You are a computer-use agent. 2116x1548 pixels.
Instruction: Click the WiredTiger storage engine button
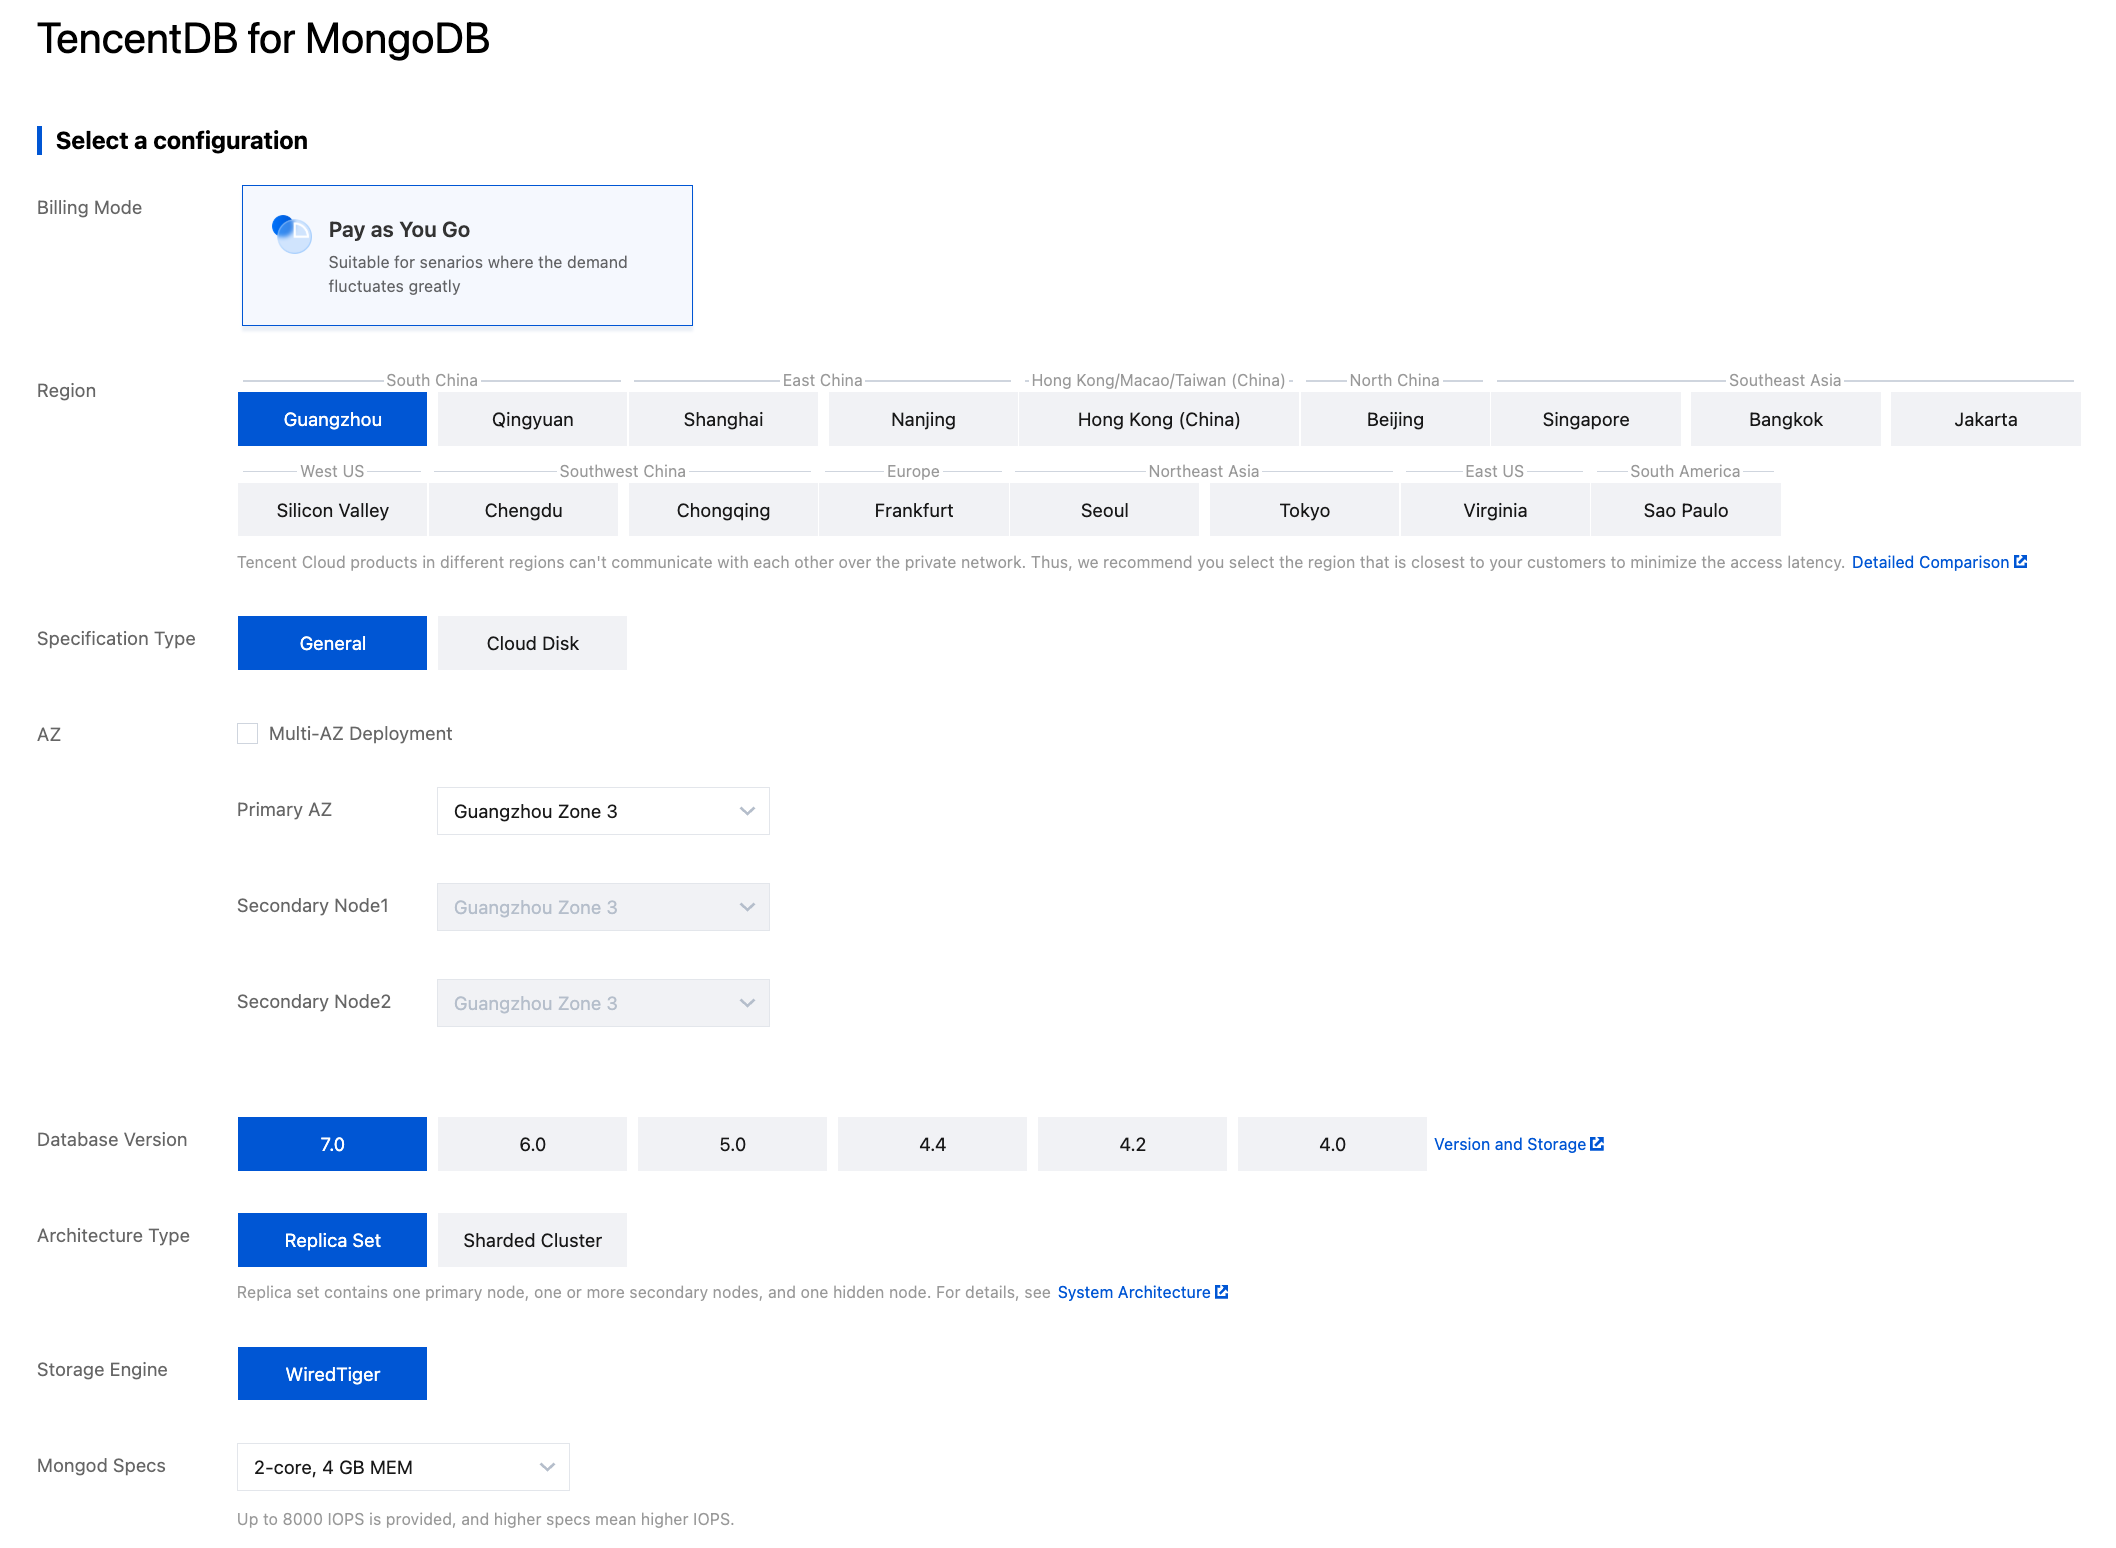pyautogui.click(x=332, y=1374)
